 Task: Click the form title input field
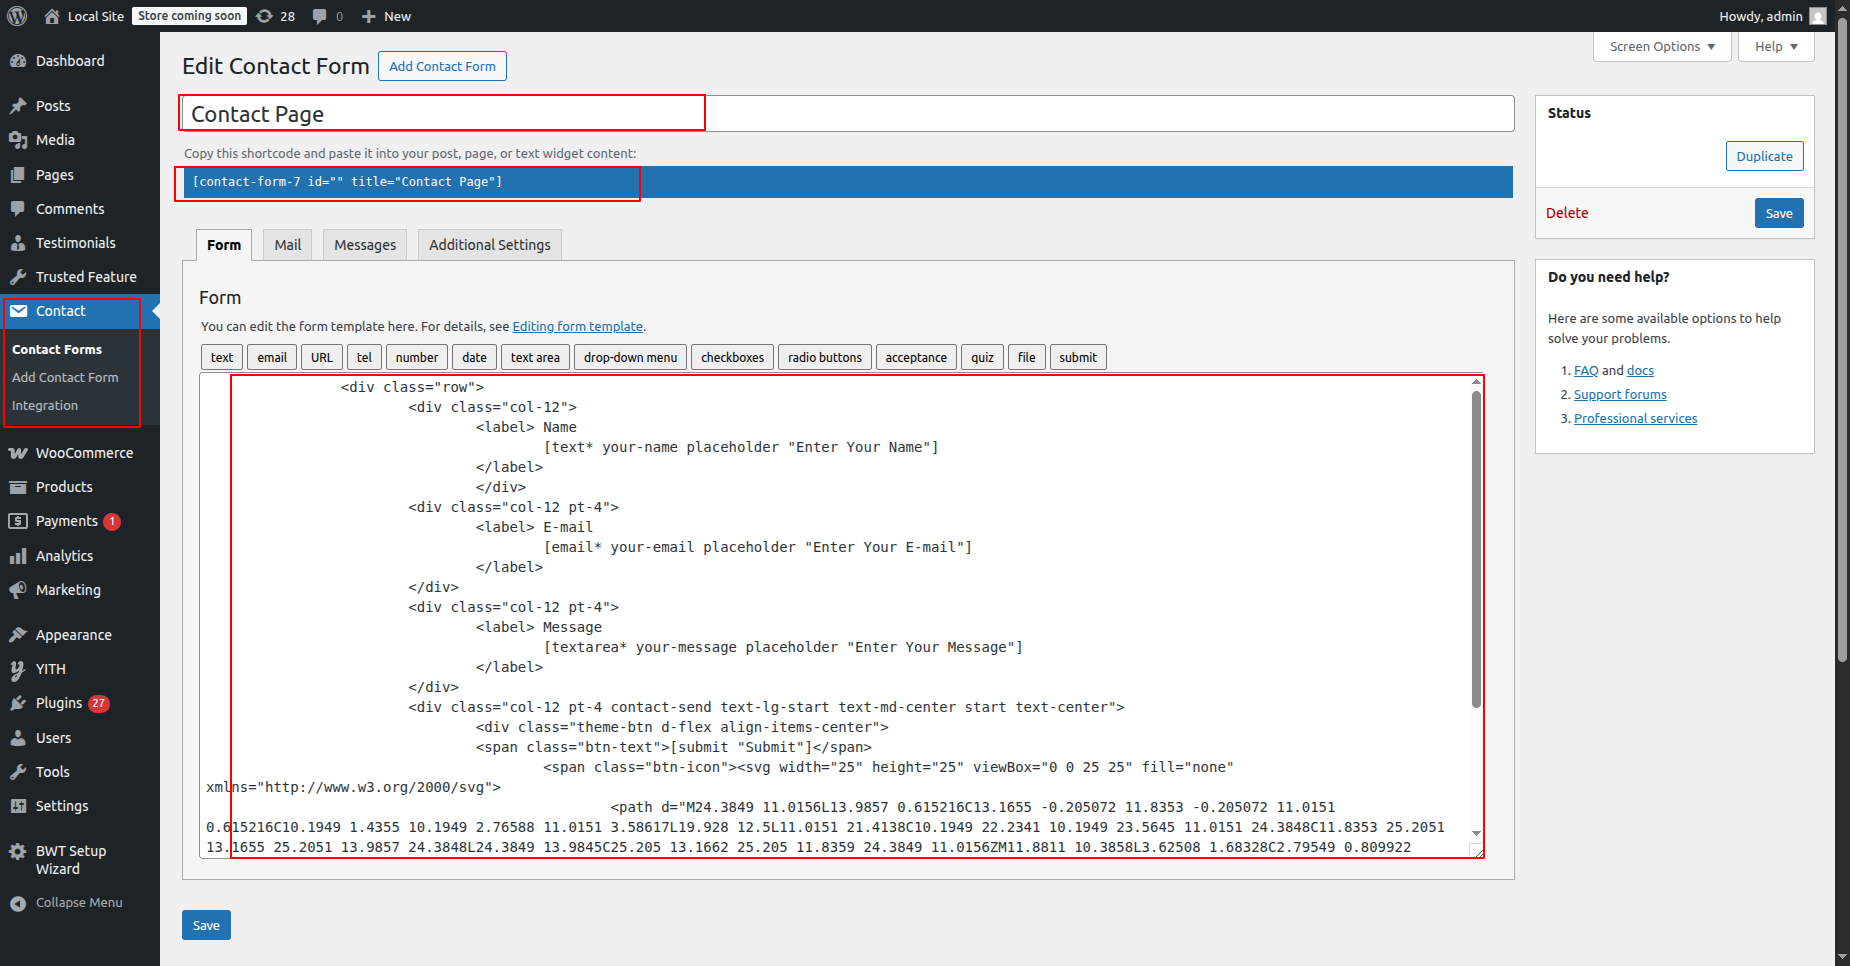coord(847,114)
